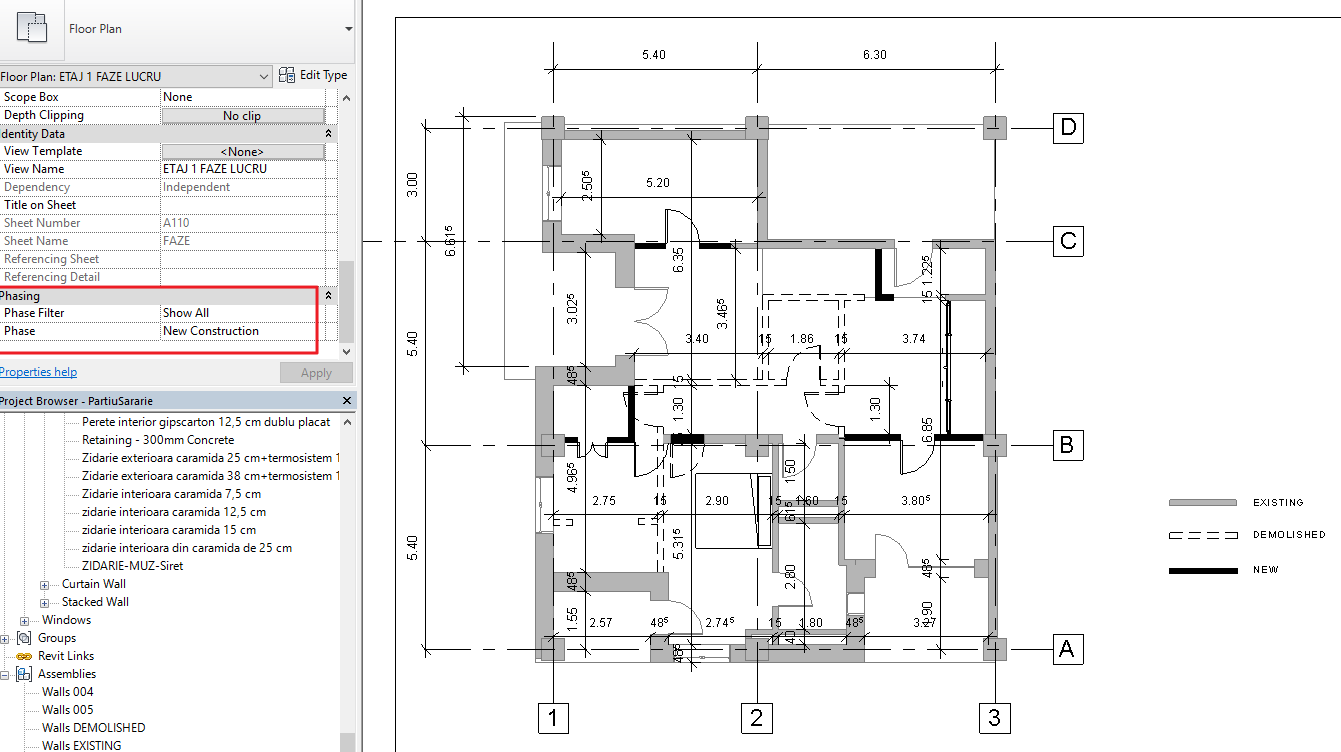Click the Floor Plan type preview icon
The height and width of the screenshot is (752, 1341).
click(33, 27)
